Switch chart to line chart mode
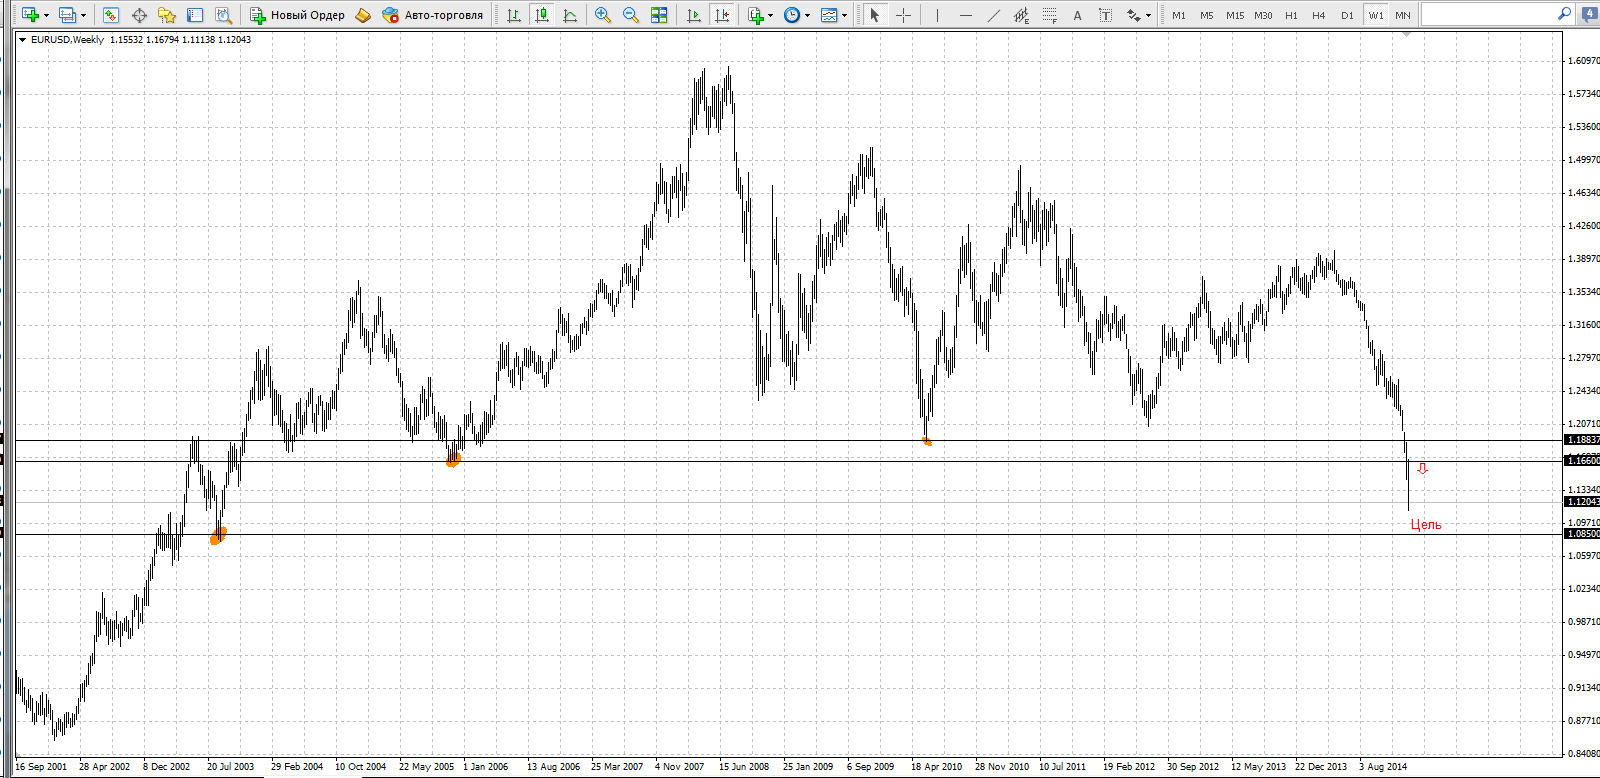This screenshot has height=778, width=1600. coord(570,15)
